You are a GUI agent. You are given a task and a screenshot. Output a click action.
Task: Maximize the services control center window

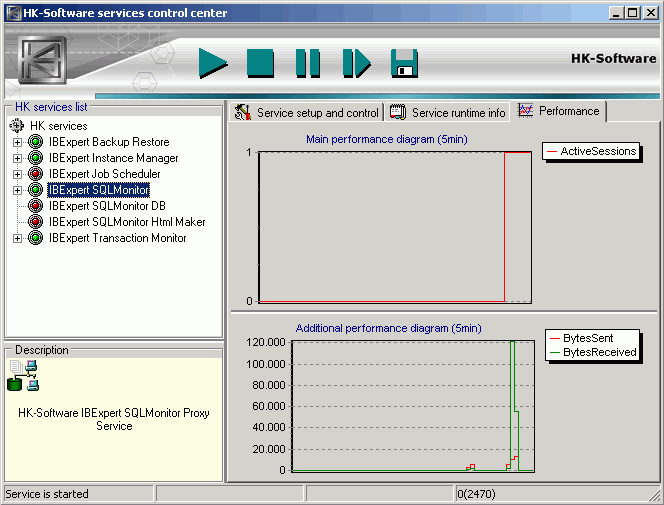(632, 13)
